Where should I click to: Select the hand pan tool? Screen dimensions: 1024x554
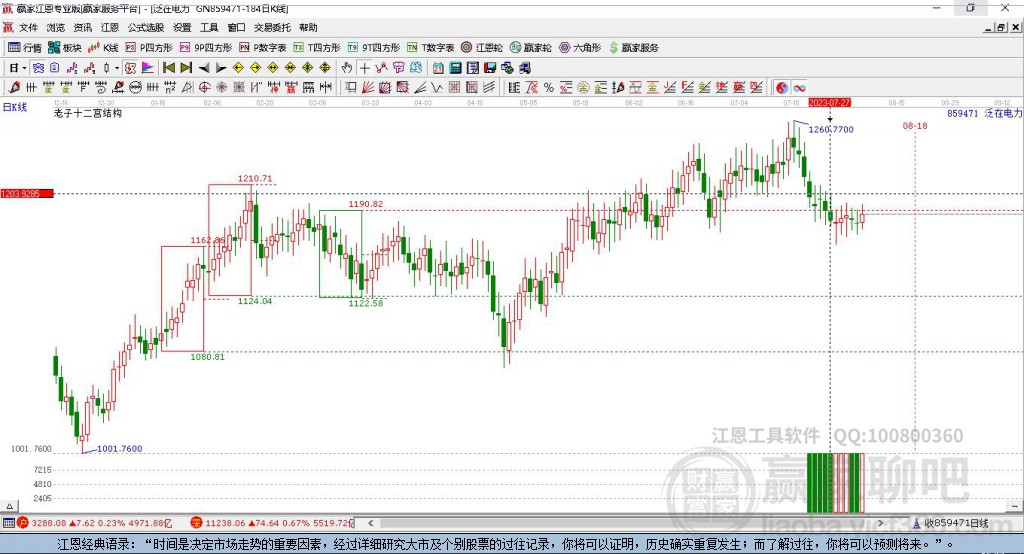point(347,68)
